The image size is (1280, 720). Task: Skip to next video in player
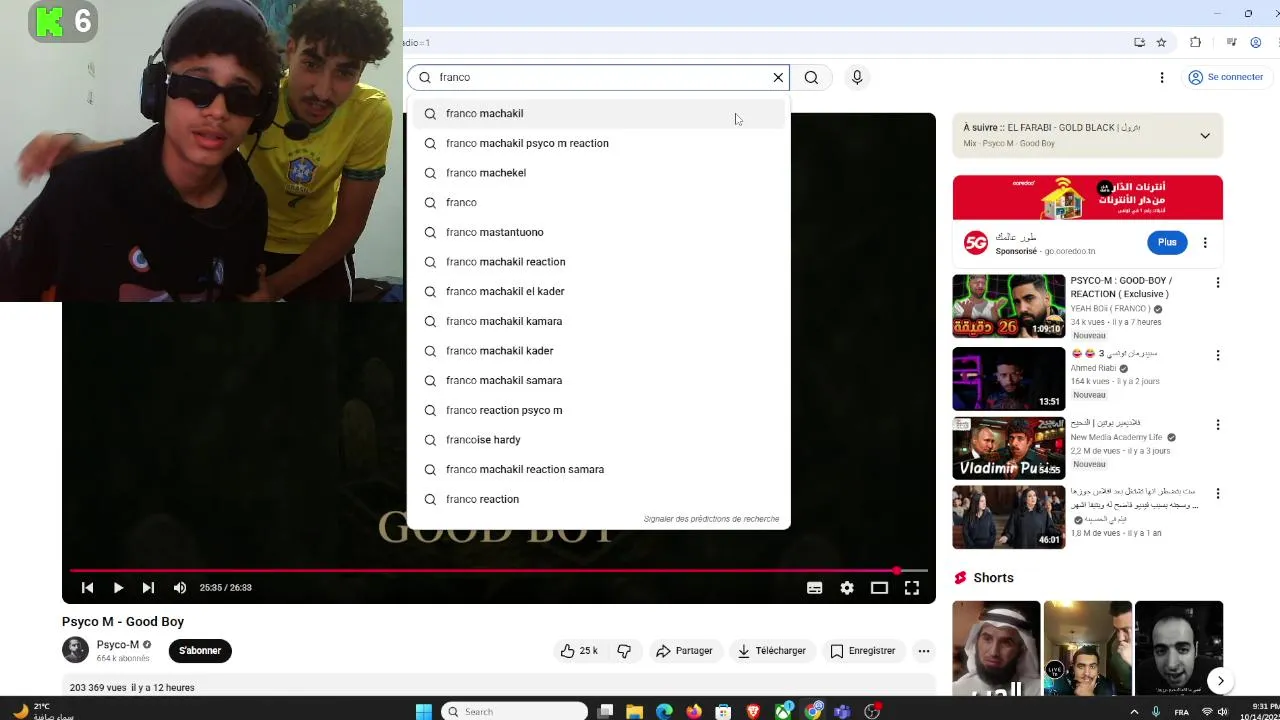(148, 588)
